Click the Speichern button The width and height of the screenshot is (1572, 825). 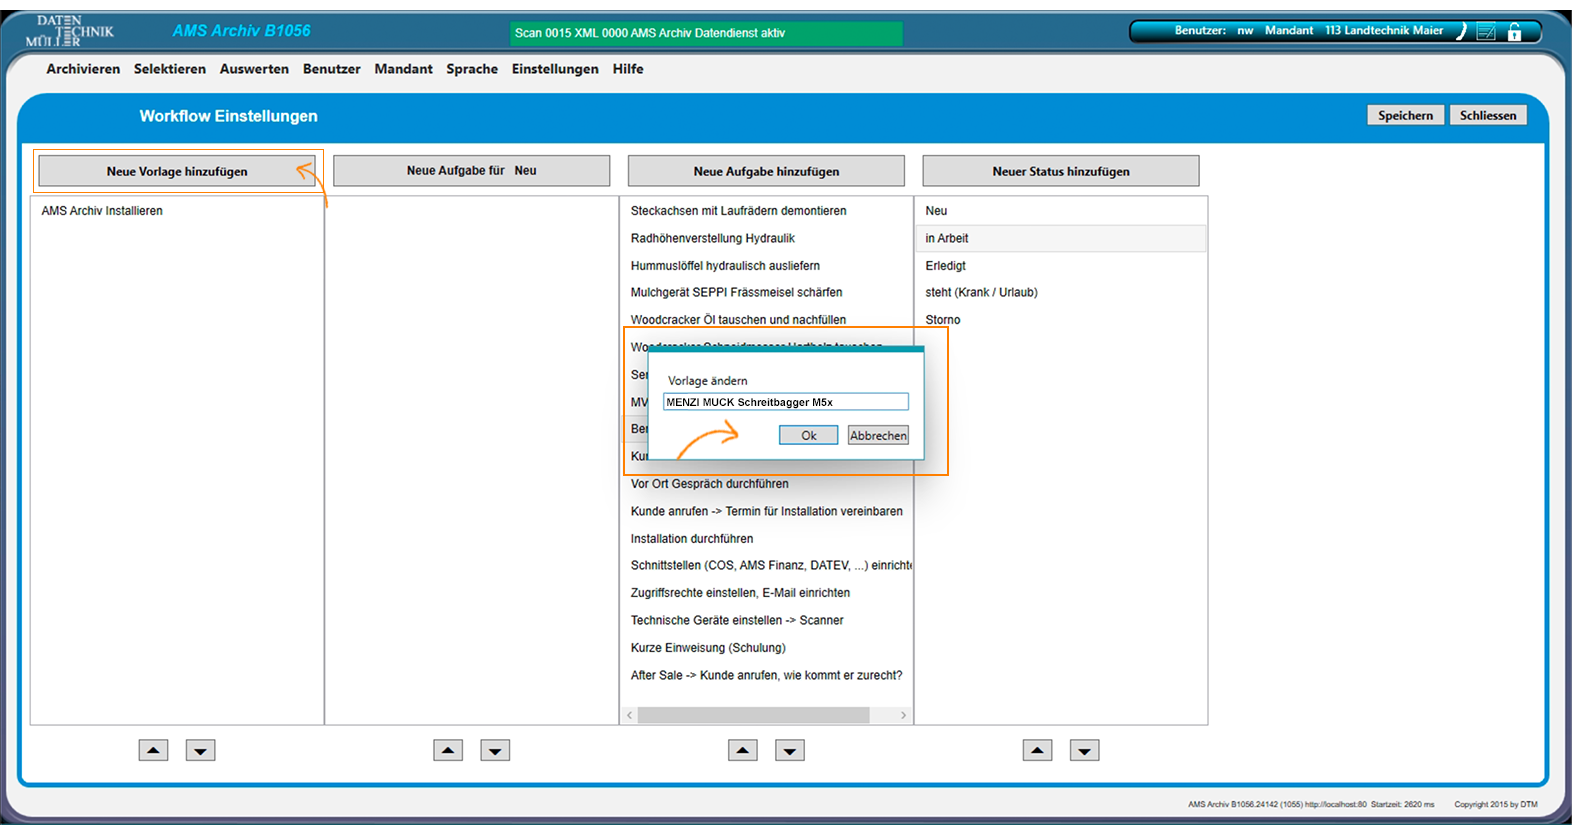(1405, 115)
